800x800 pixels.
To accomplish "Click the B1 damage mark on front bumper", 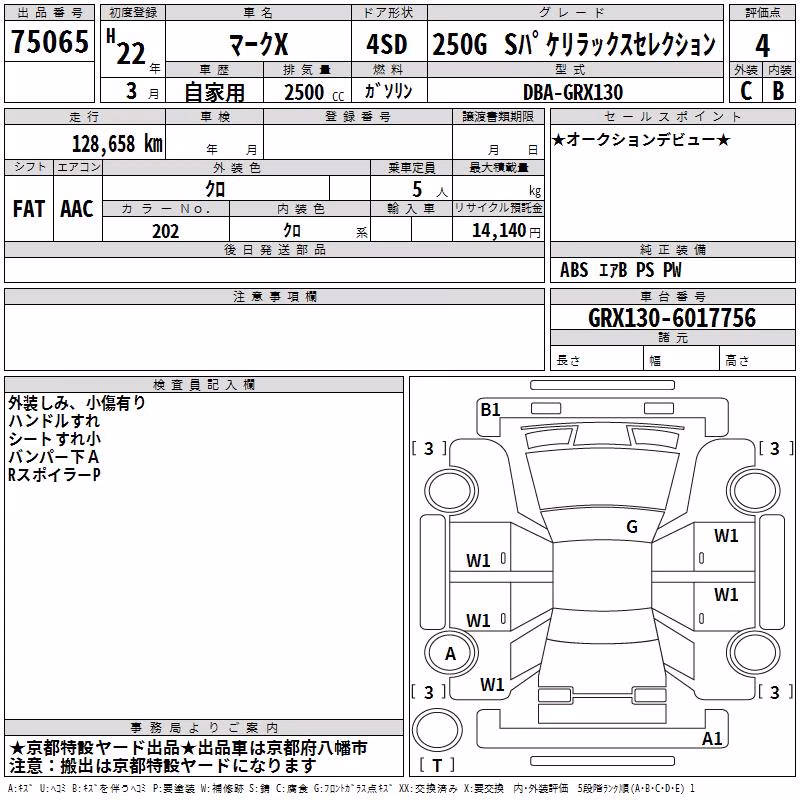I will (x=490, y=409).
